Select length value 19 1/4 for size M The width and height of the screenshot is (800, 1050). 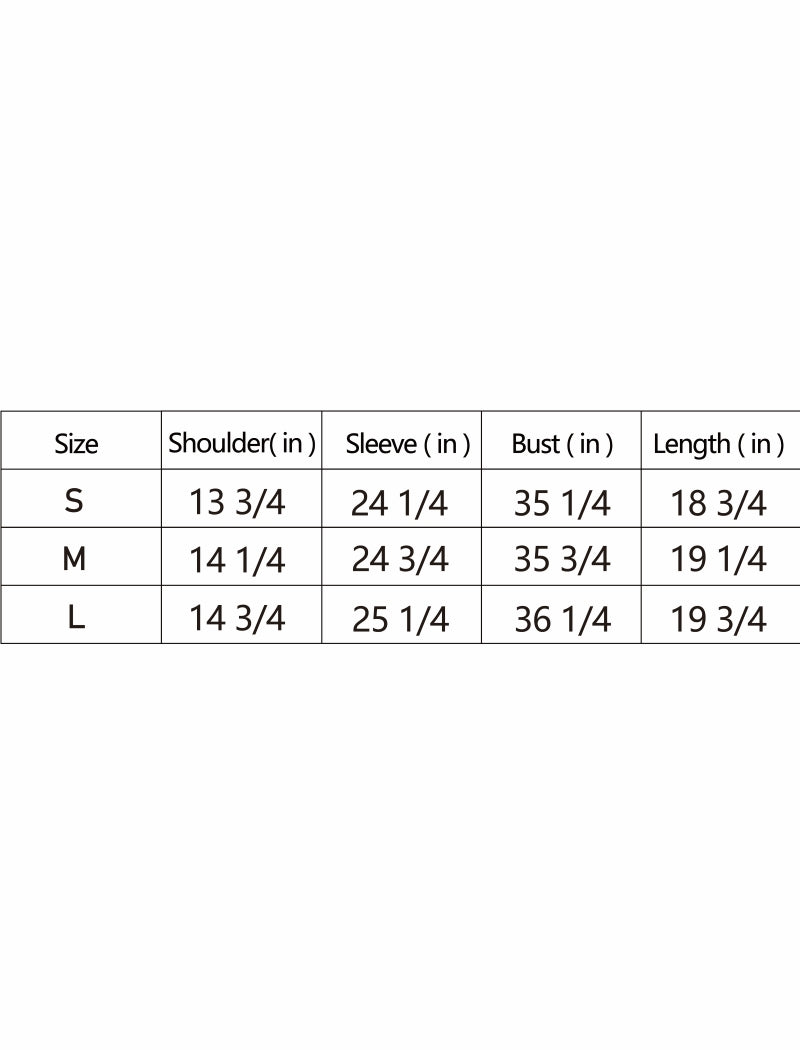[718, 560]
